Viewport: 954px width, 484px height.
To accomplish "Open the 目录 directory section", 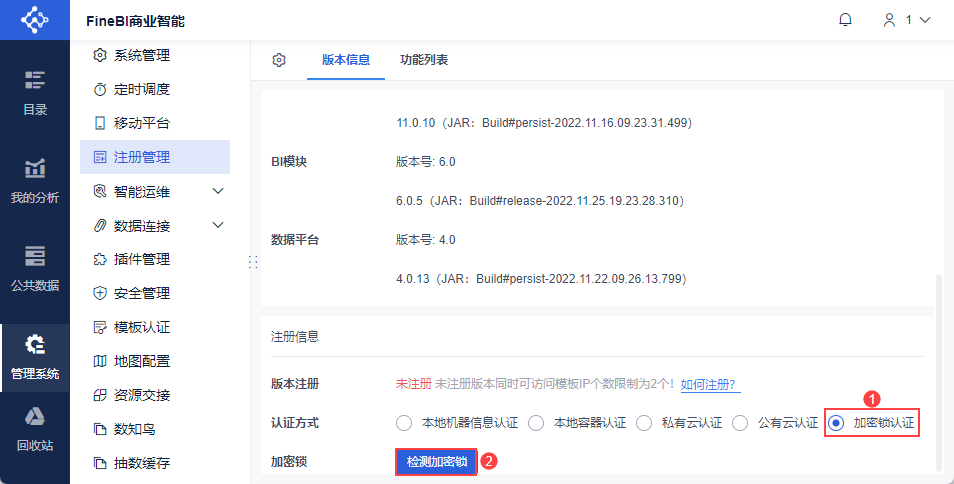I will coord(35,93).
